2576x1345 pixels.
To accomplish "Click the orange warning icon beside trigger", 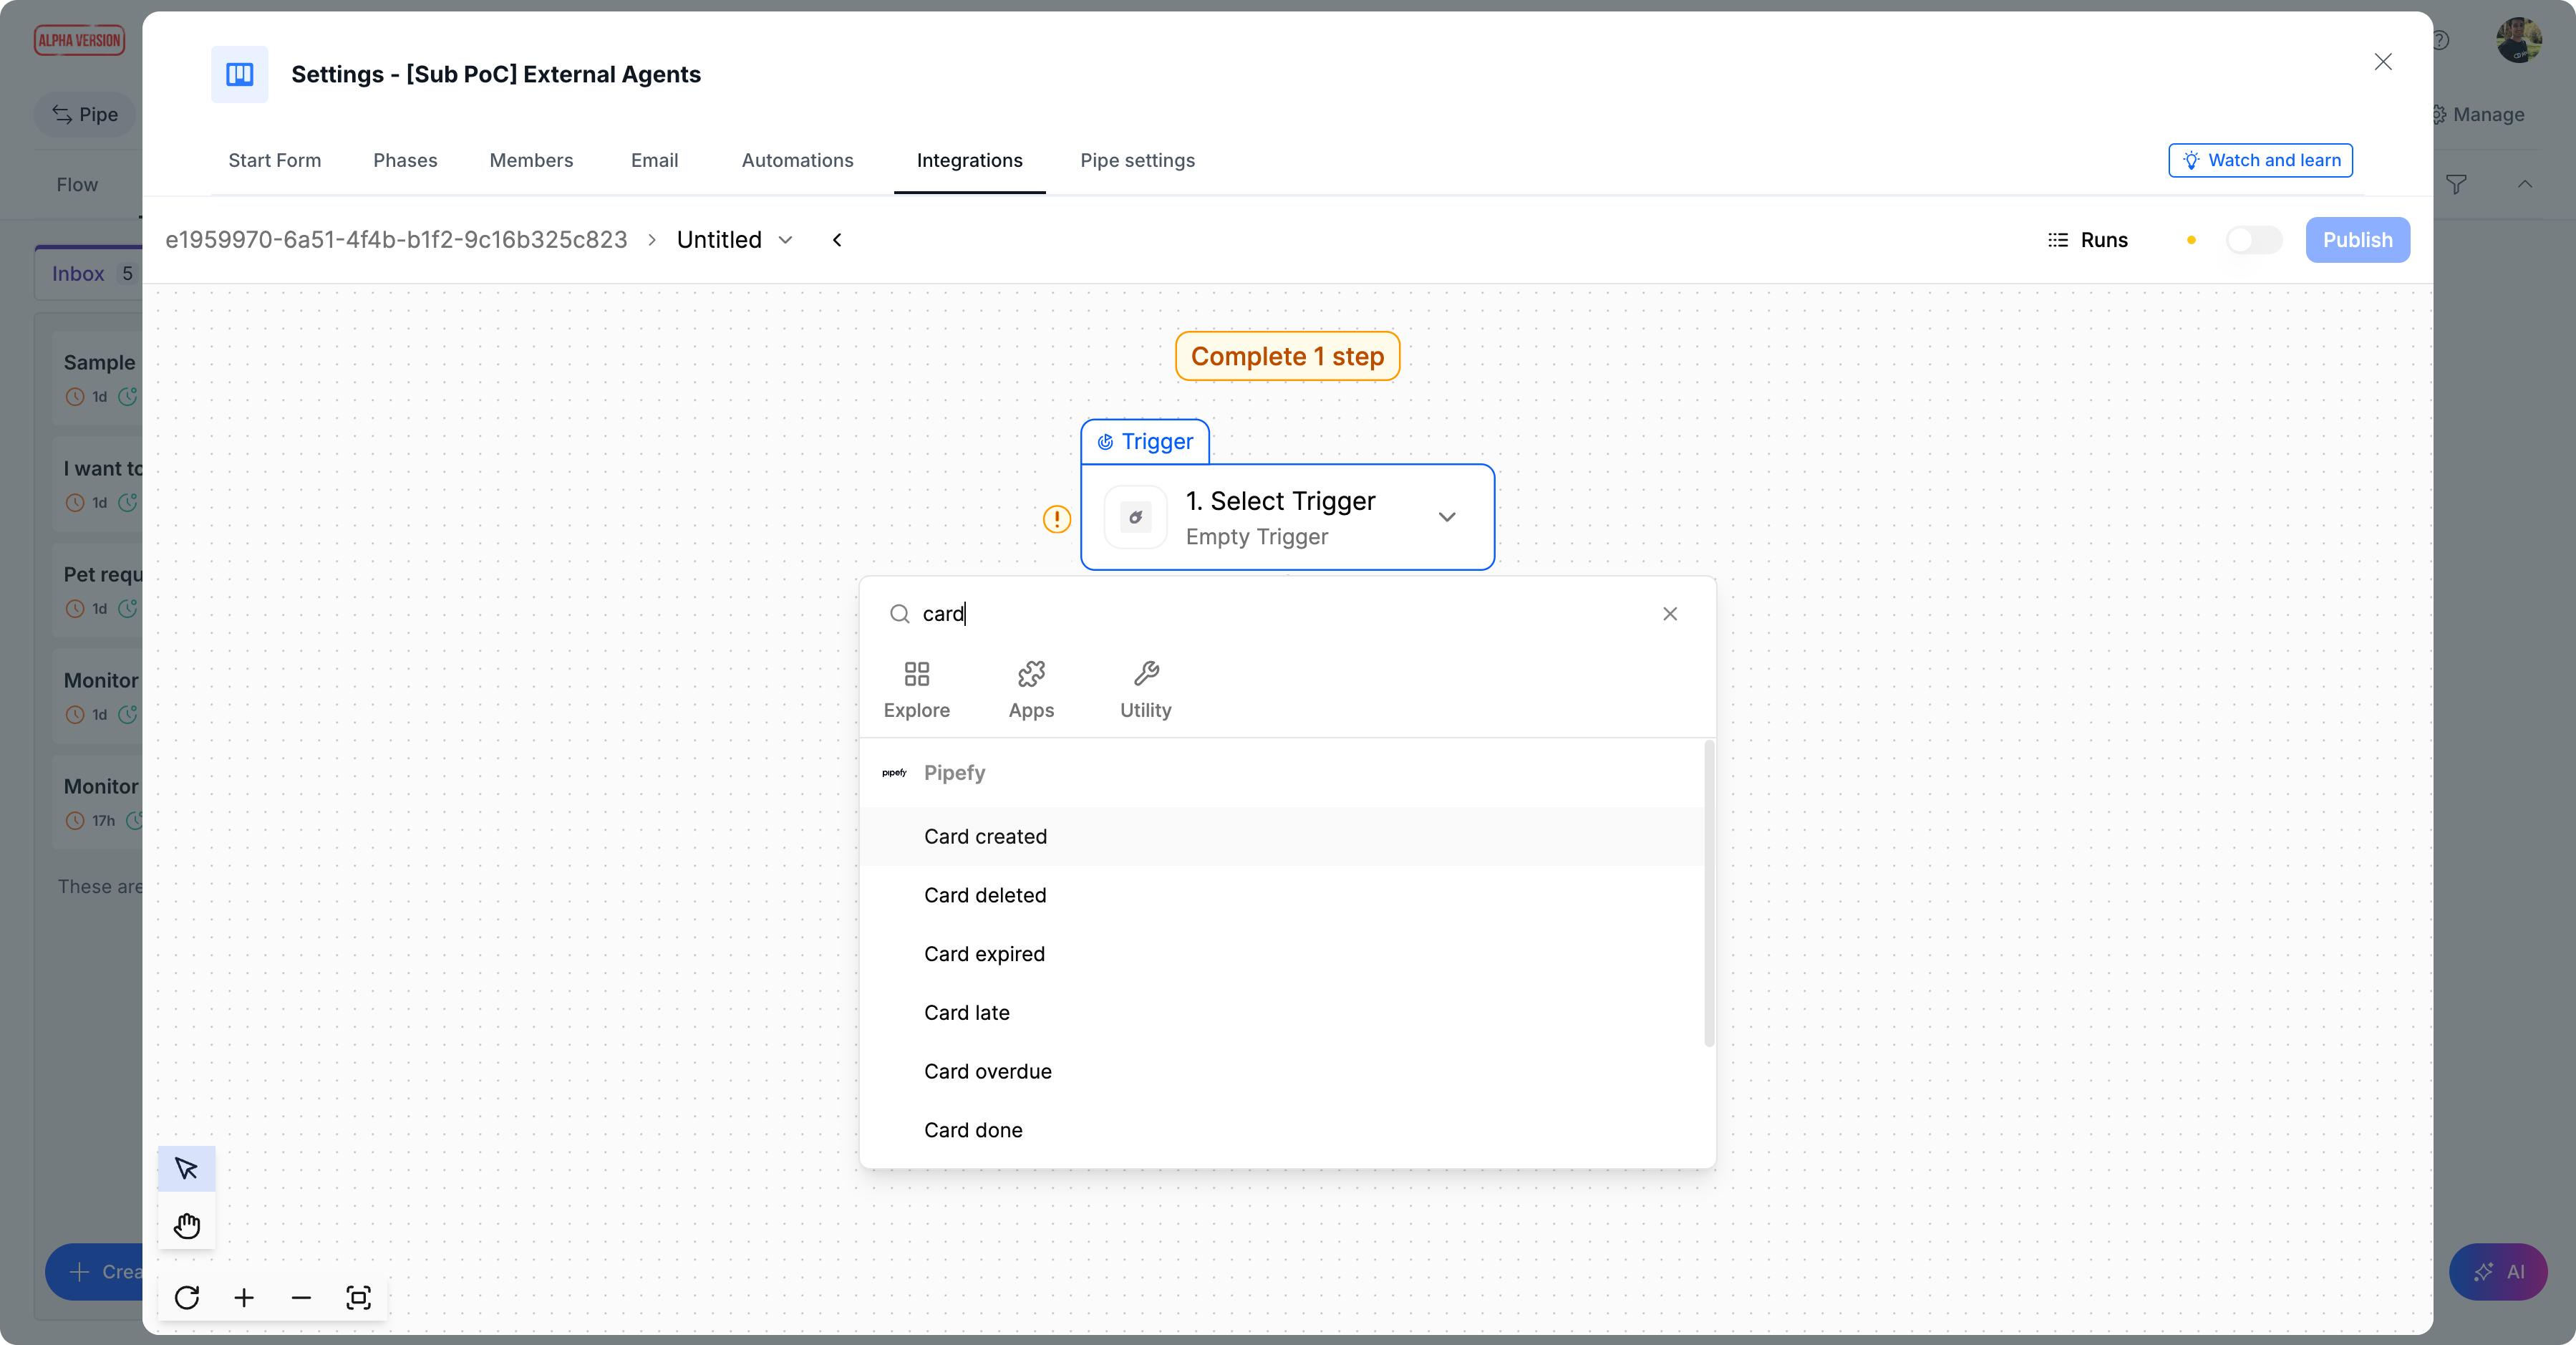I will (x=1056, y=519).
